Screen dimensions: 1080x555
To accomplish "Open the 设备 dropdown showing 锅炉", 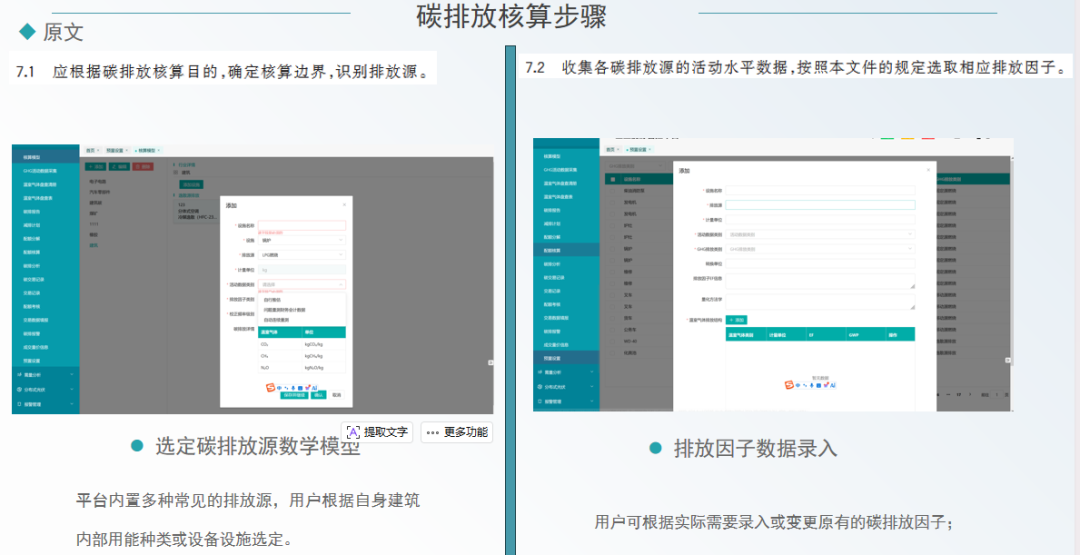I will tap(302, 240).
